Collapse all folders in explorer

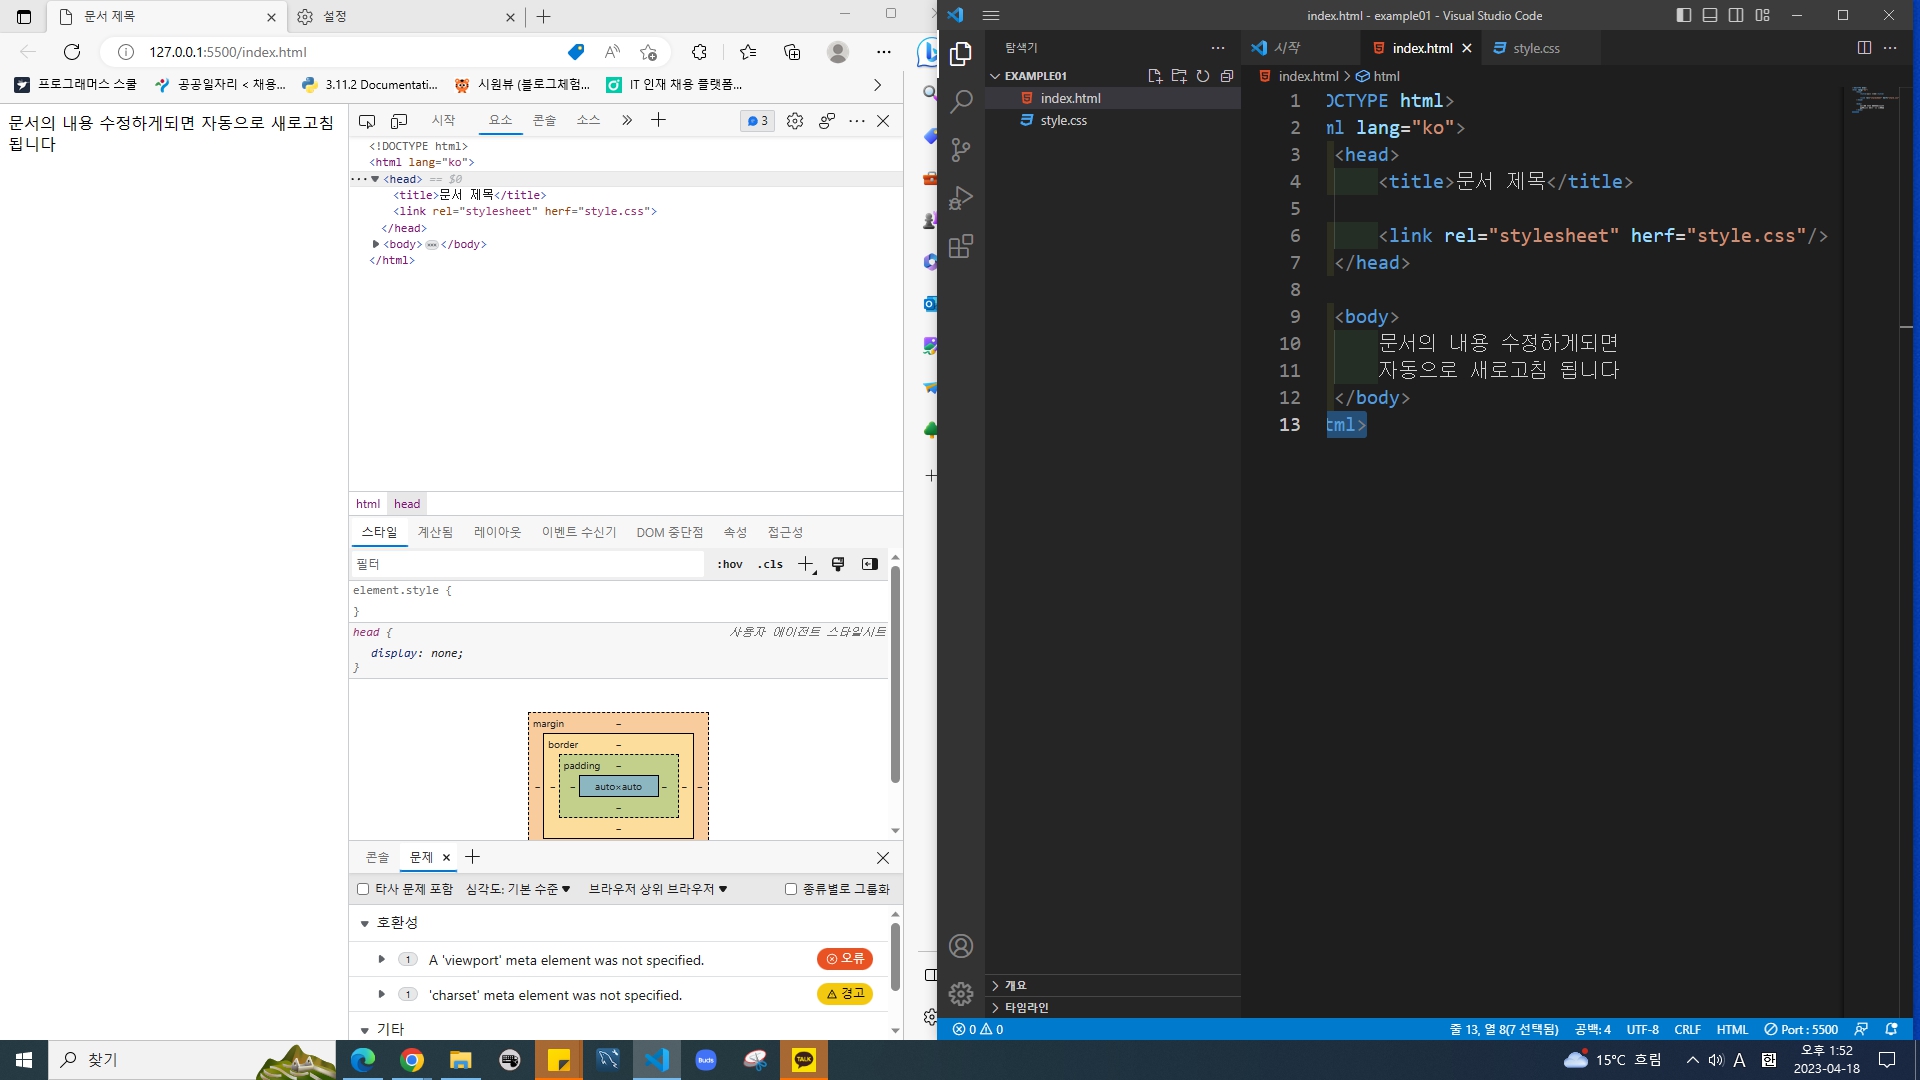[1227, 76]
